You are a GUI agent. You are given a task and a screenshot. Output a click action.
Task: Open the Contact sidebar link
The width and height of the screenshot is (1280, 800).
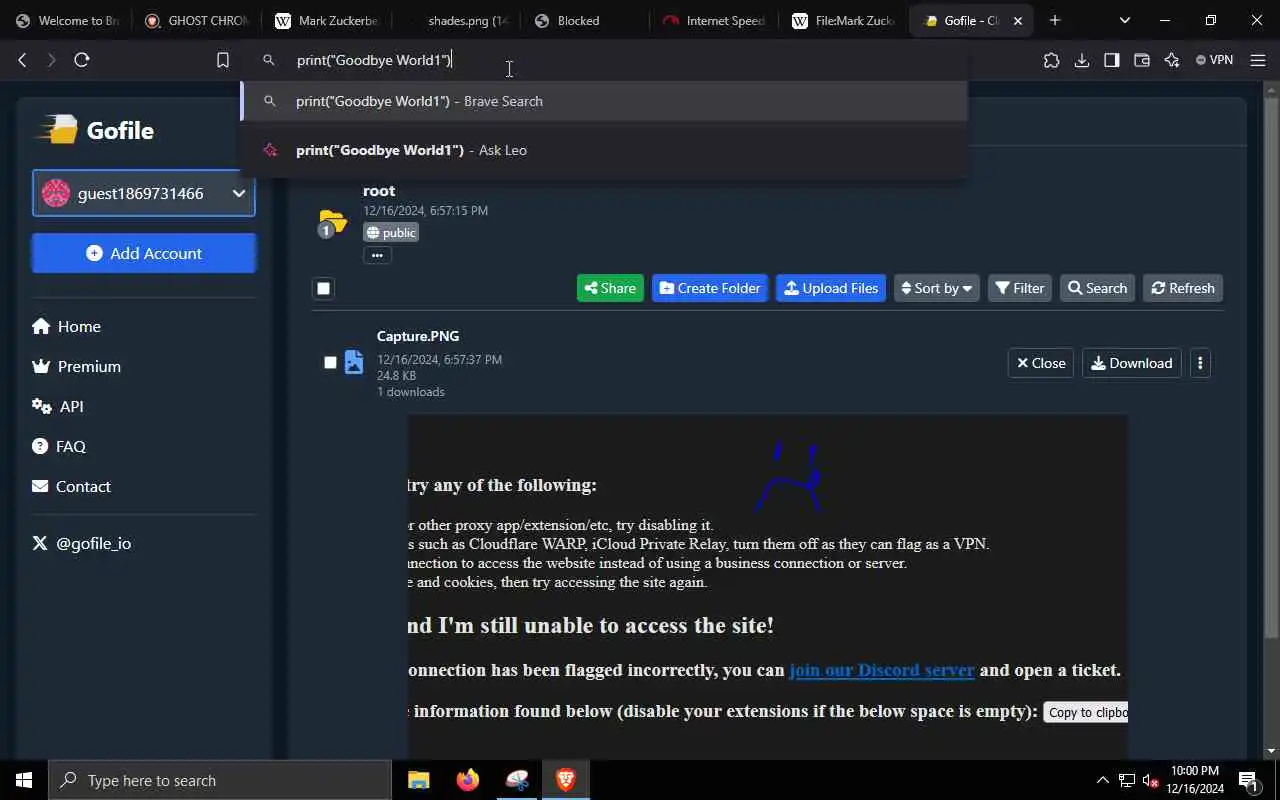[71, 486]
